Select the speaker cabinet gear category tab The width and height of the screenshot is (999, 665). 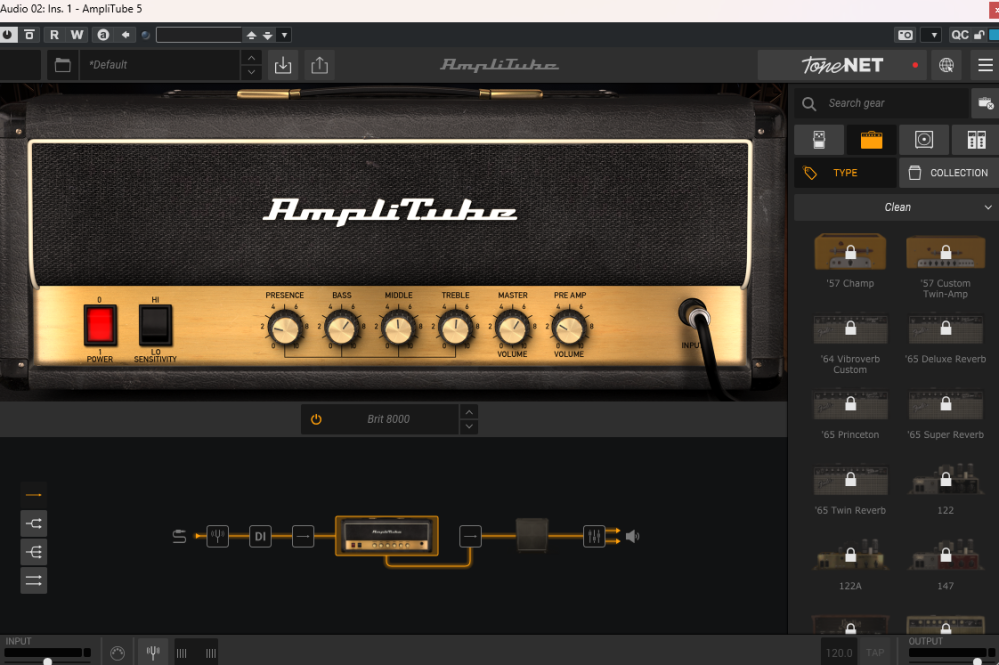pos(924,139)
